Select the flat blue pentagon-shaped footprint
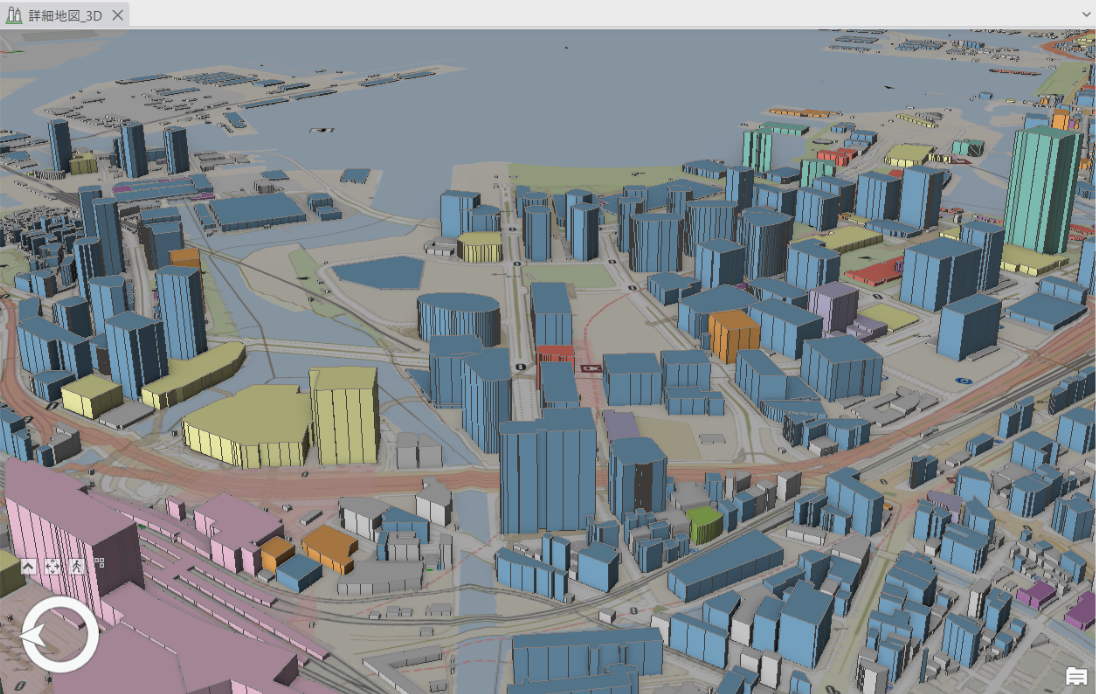The width and height of the screenshot is (1096, 694). pyautogui.click(x=378, y=272)
